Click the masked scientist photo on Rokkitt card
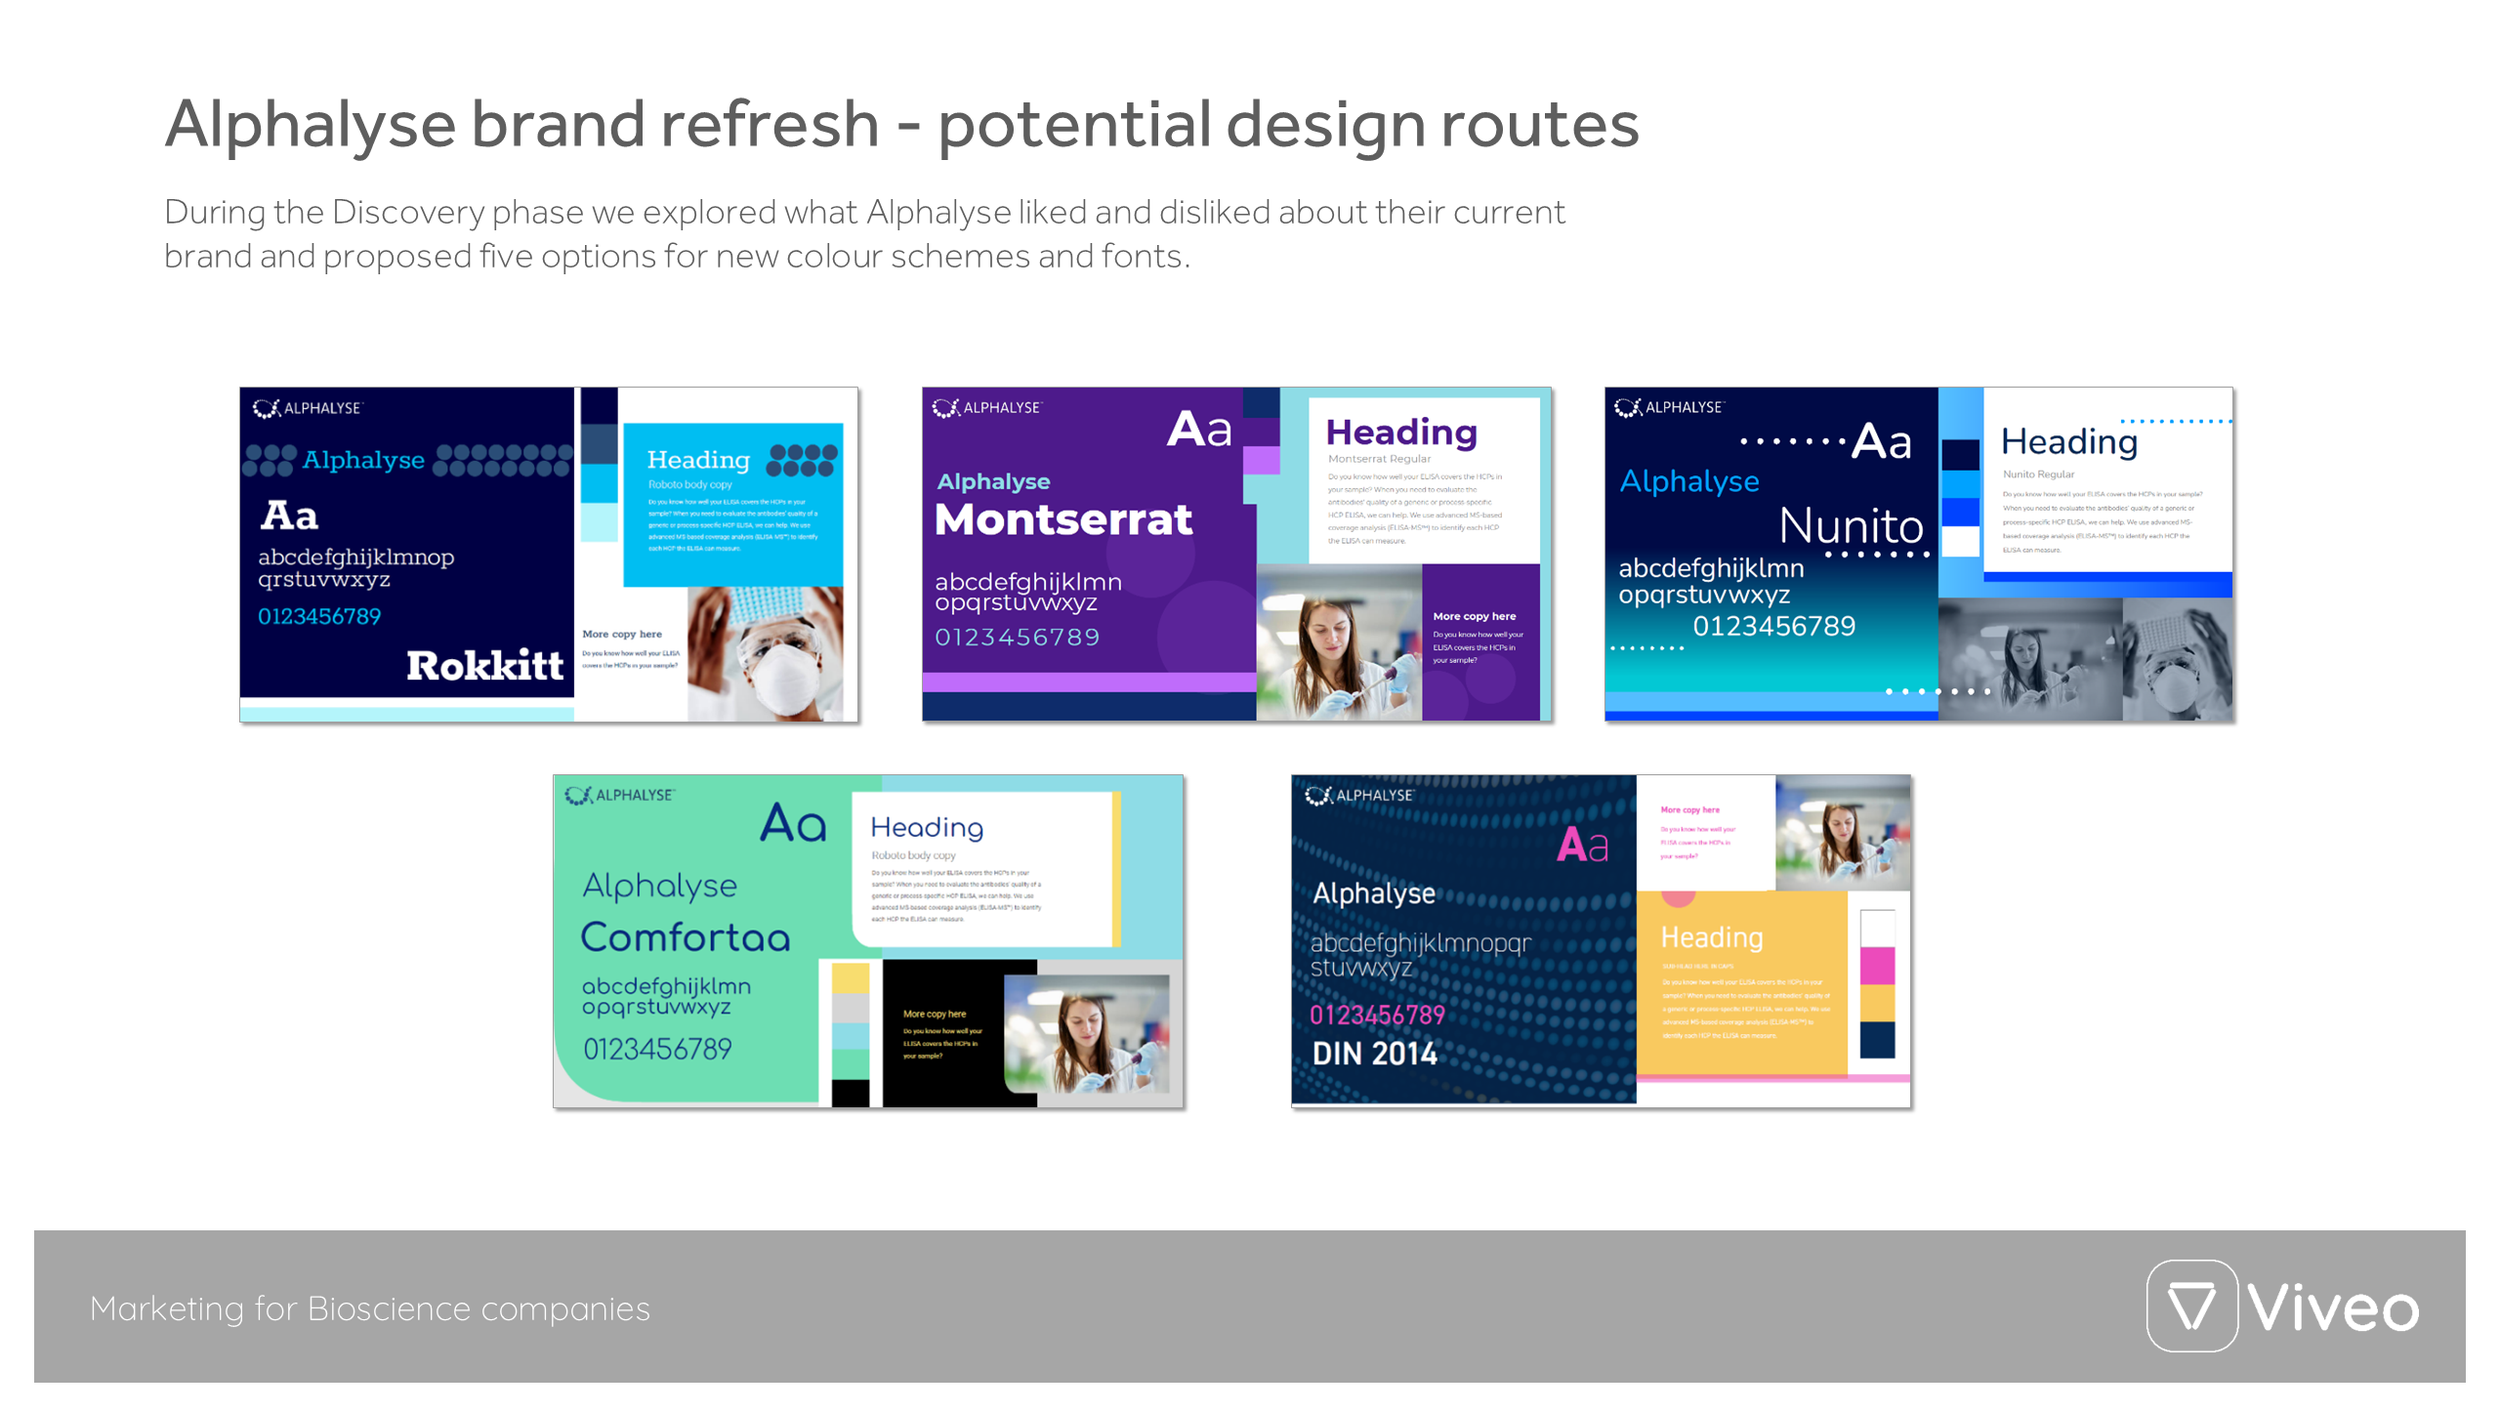This screenshot has height=1406, width=2500. (x=765, y=654)
